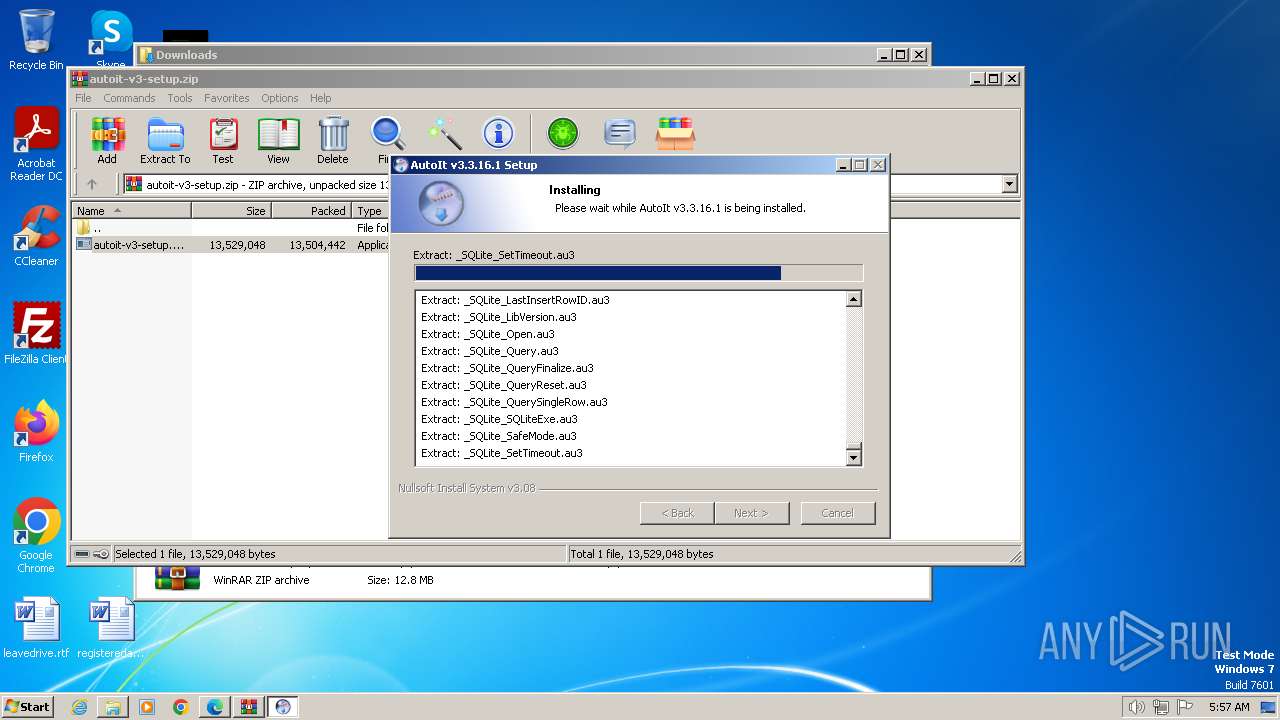The height and width of the screenshot is (720, 1280).
Task: Select the autoit-v3-setup file row
Action: [x=231, y=245]
